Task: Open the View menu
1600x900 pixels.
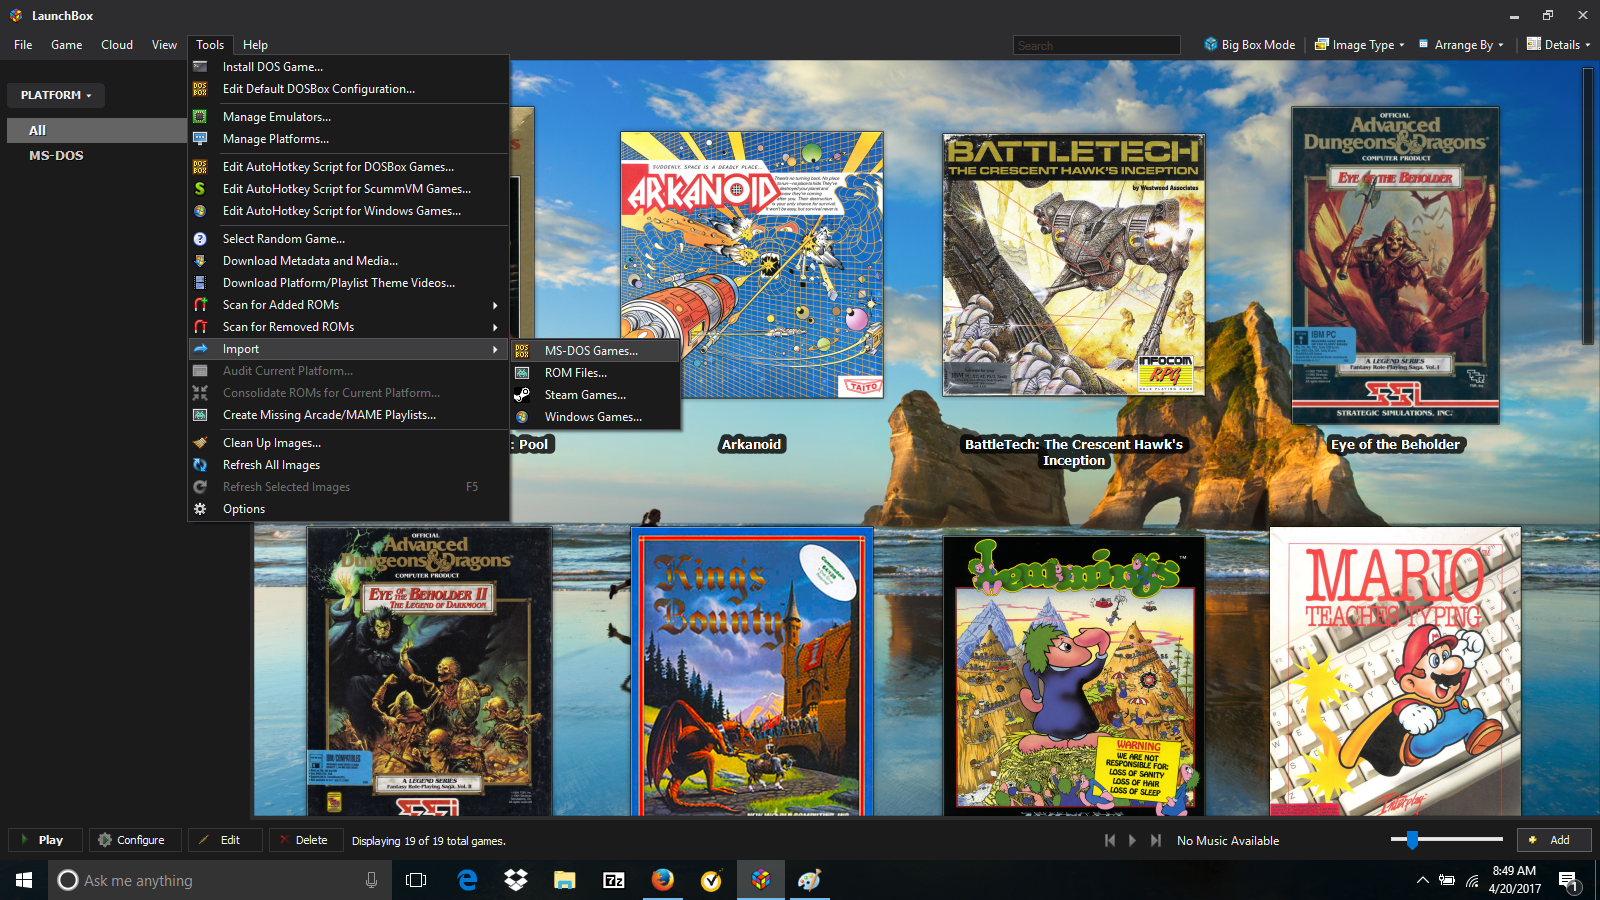Action: click(x=164, y=45)
